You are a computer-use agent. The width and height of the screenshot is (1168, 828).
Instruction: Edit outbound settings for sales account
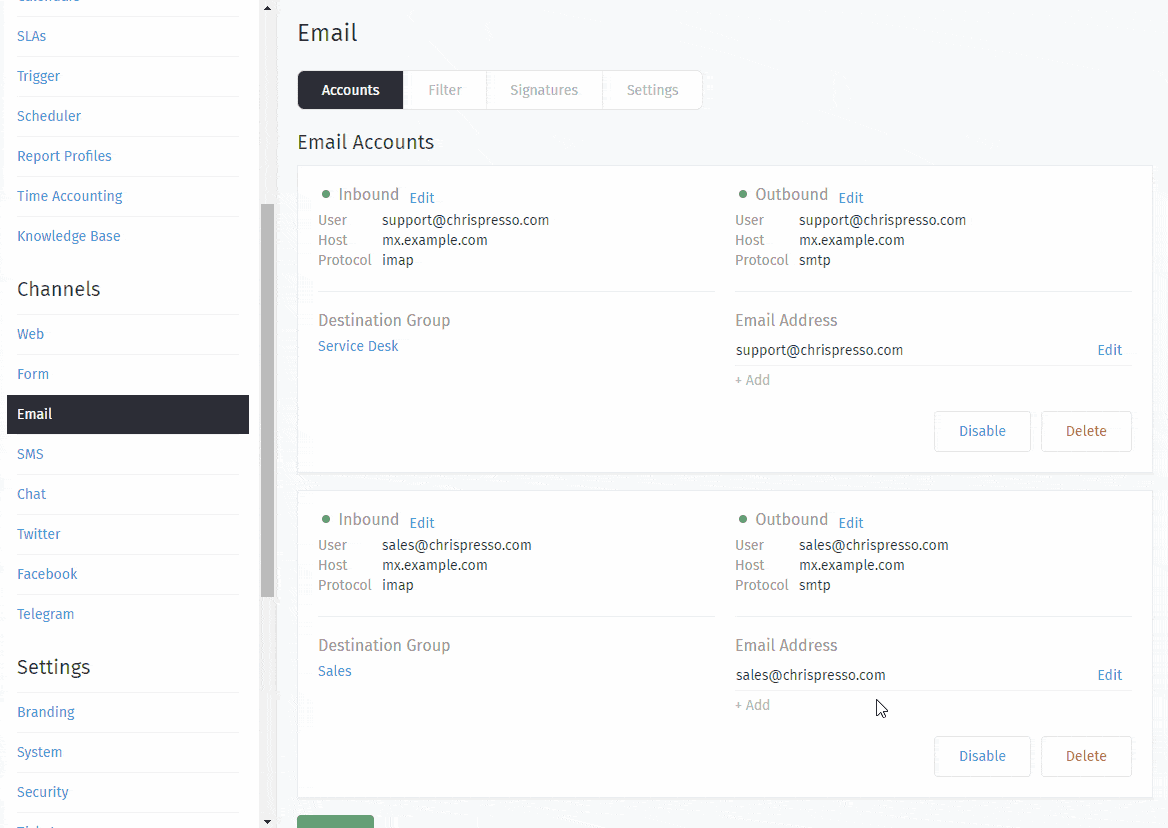tap(851, 523)
